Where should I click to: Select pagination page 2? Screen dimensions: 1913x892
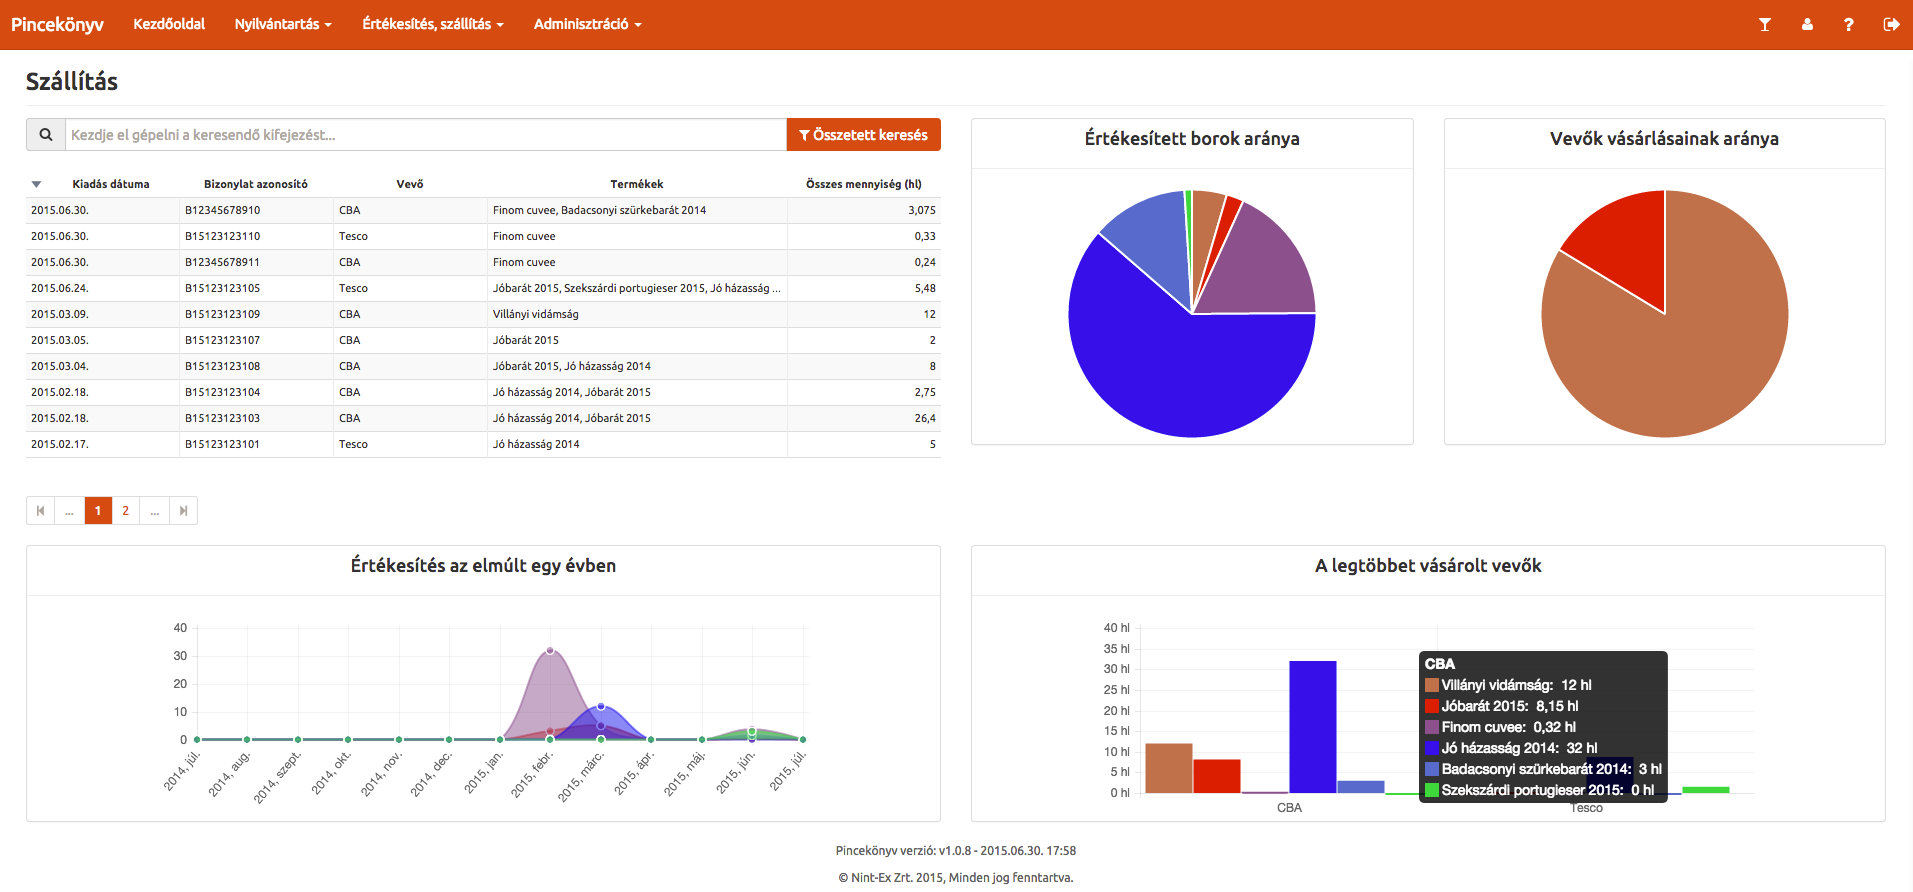tap(125, 511)
